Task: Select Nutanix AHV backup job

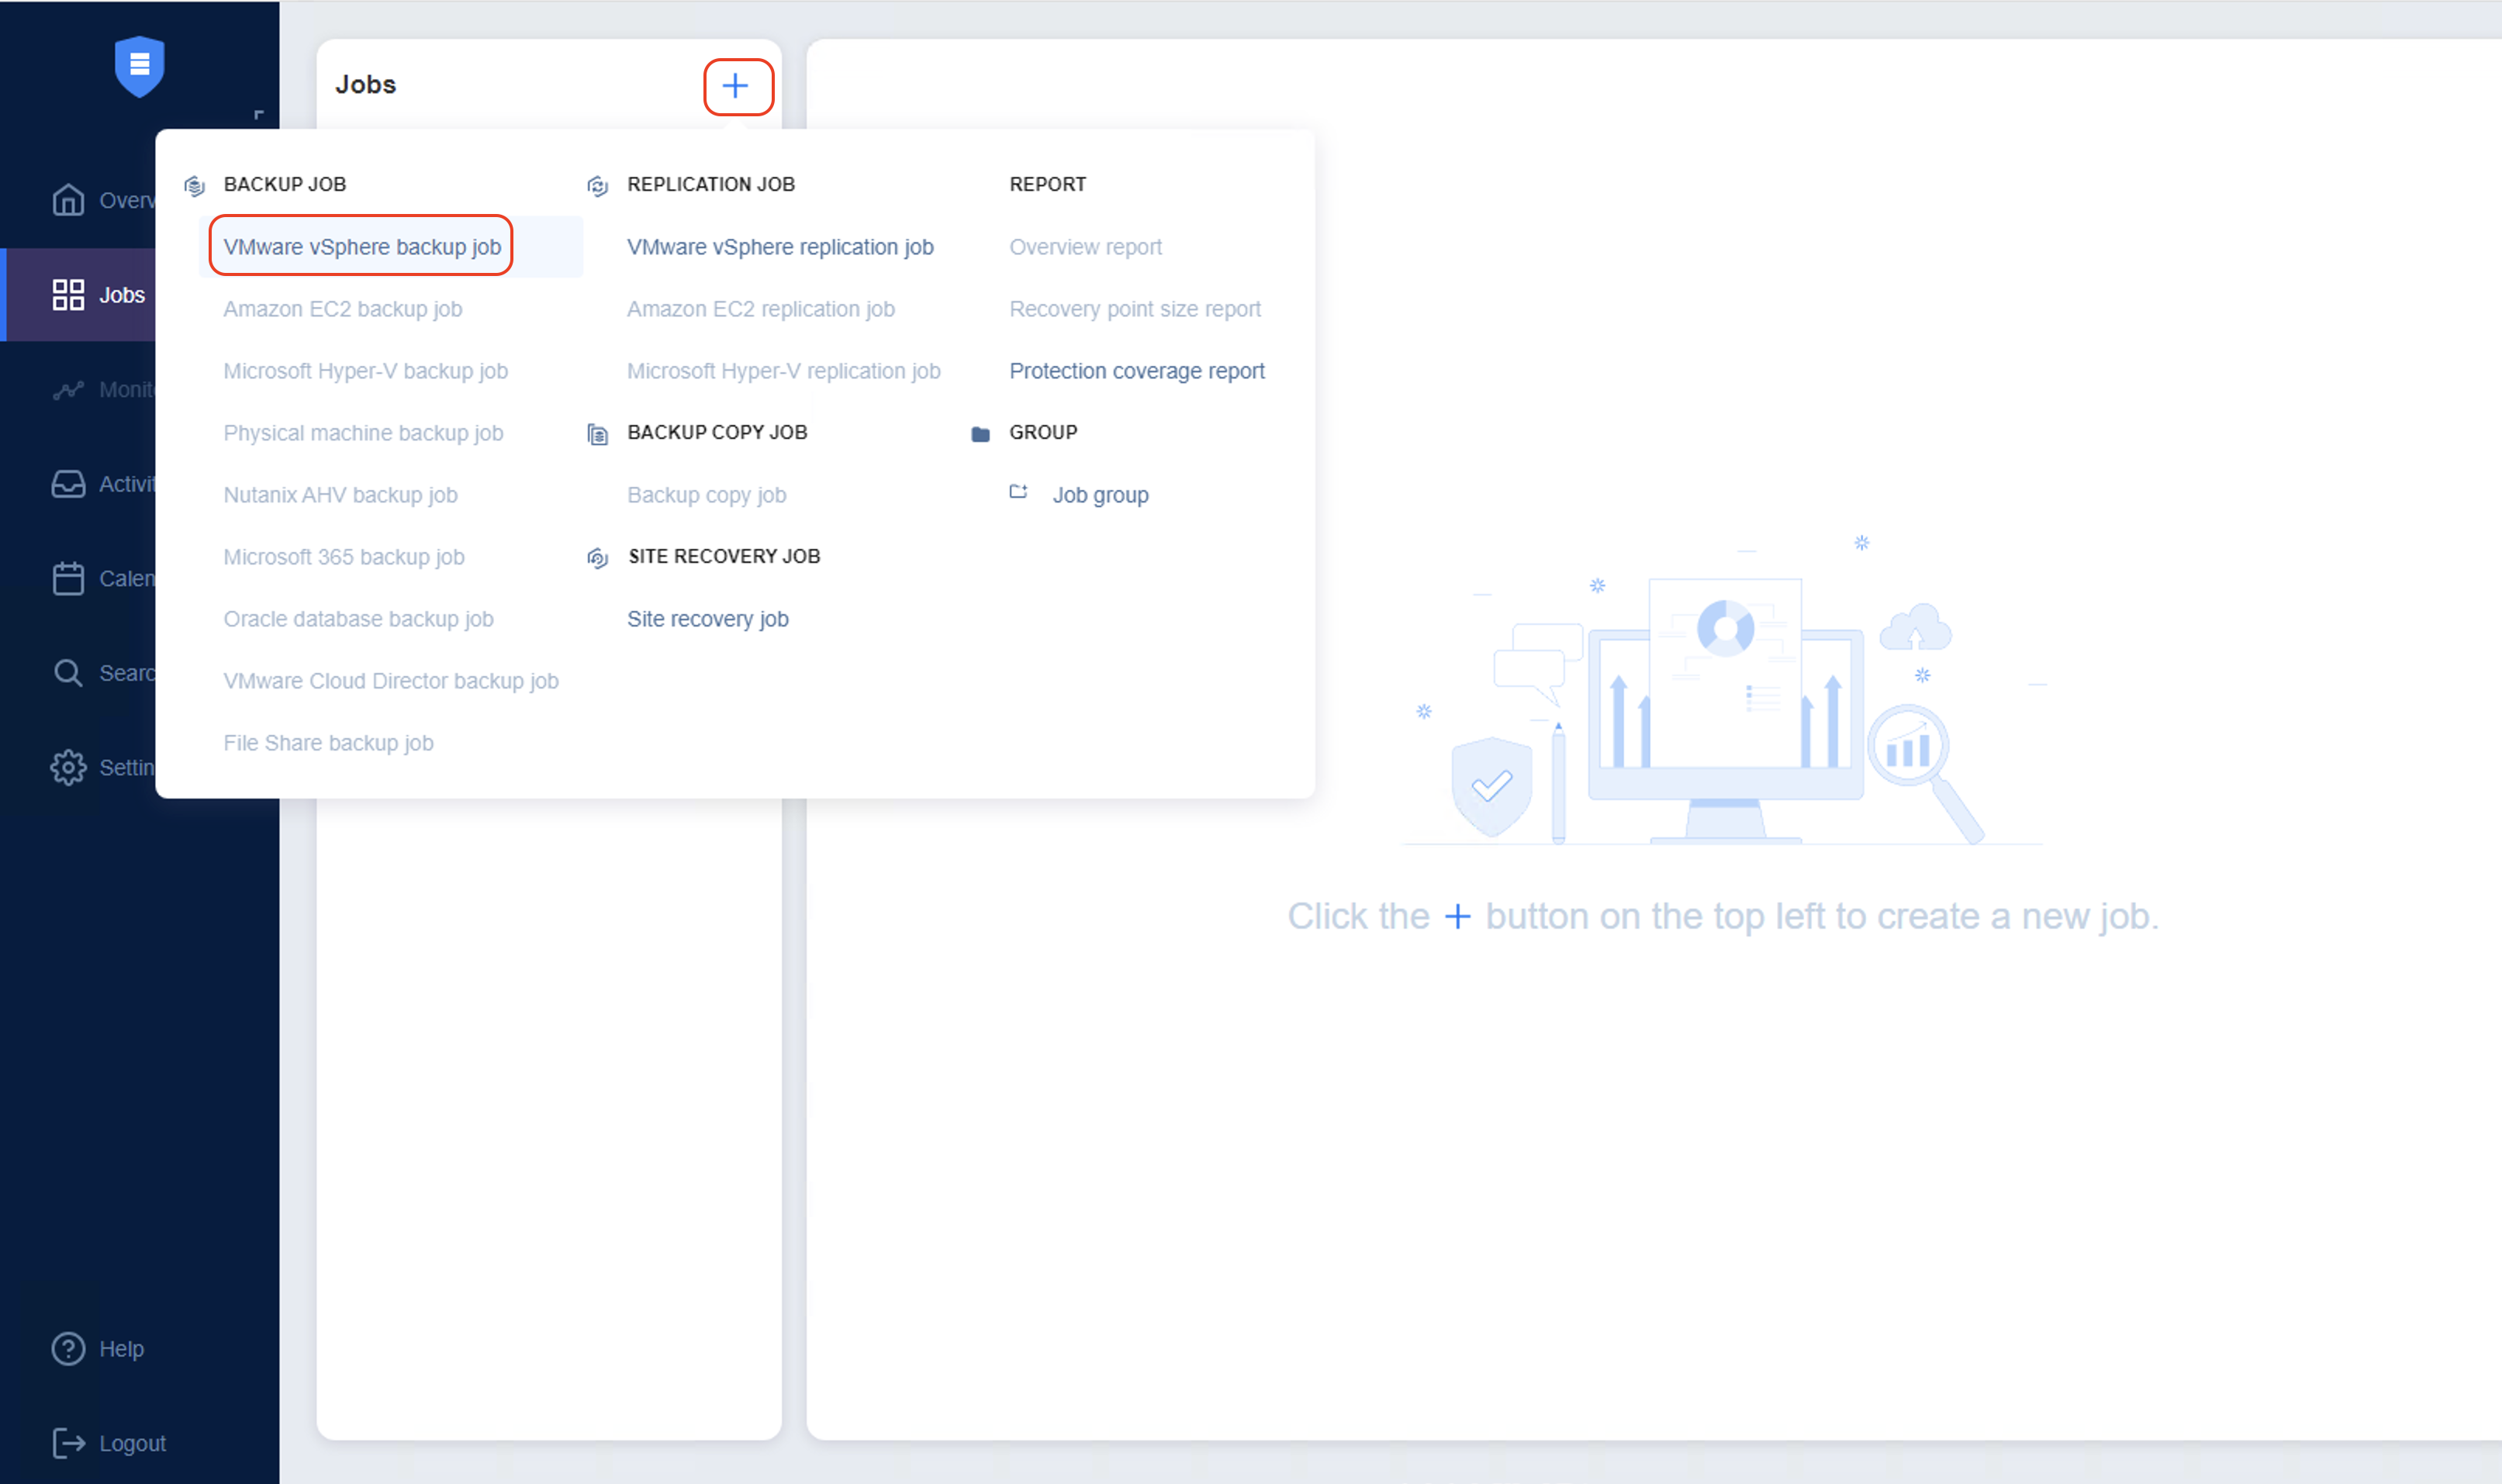Action: click(x=341, y=495)
